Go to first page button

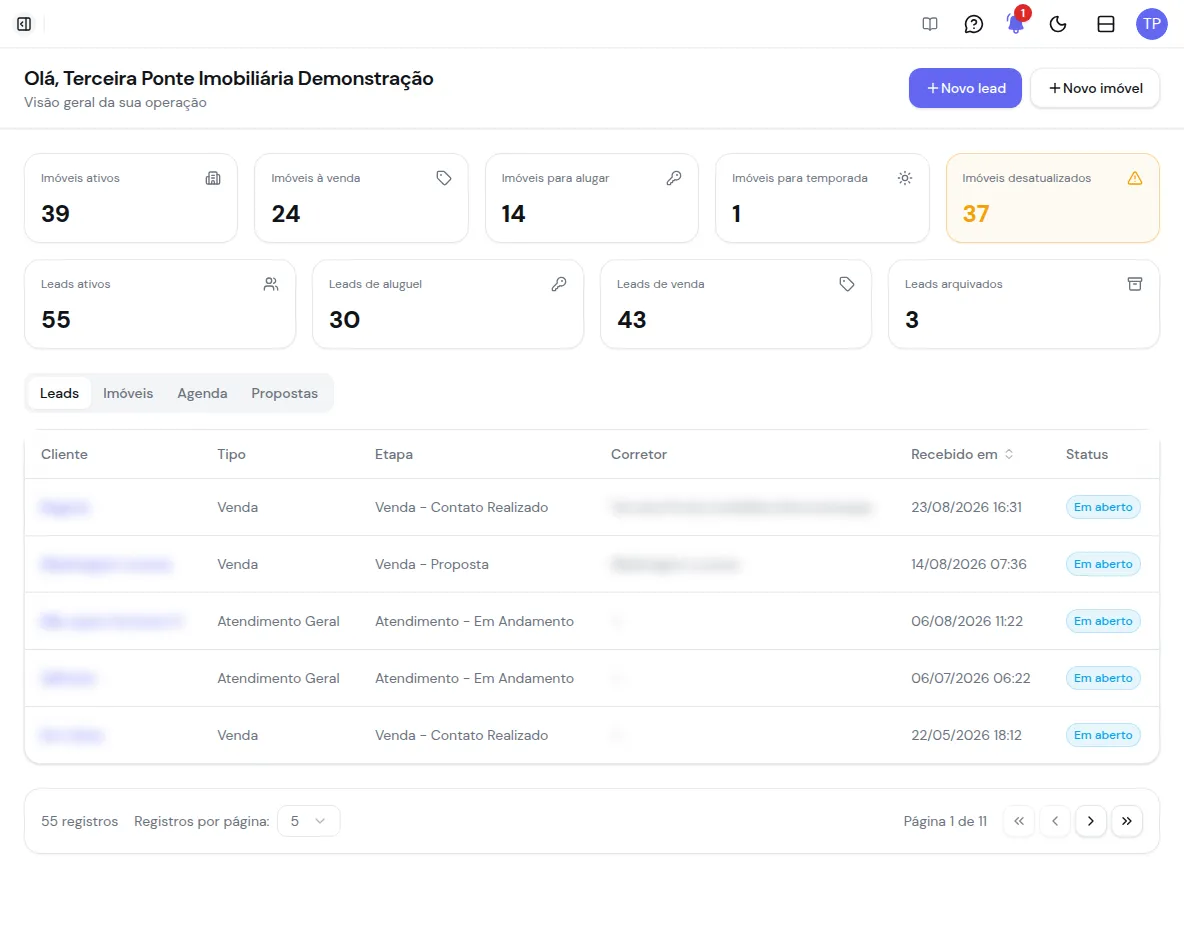coord(1019,821)
